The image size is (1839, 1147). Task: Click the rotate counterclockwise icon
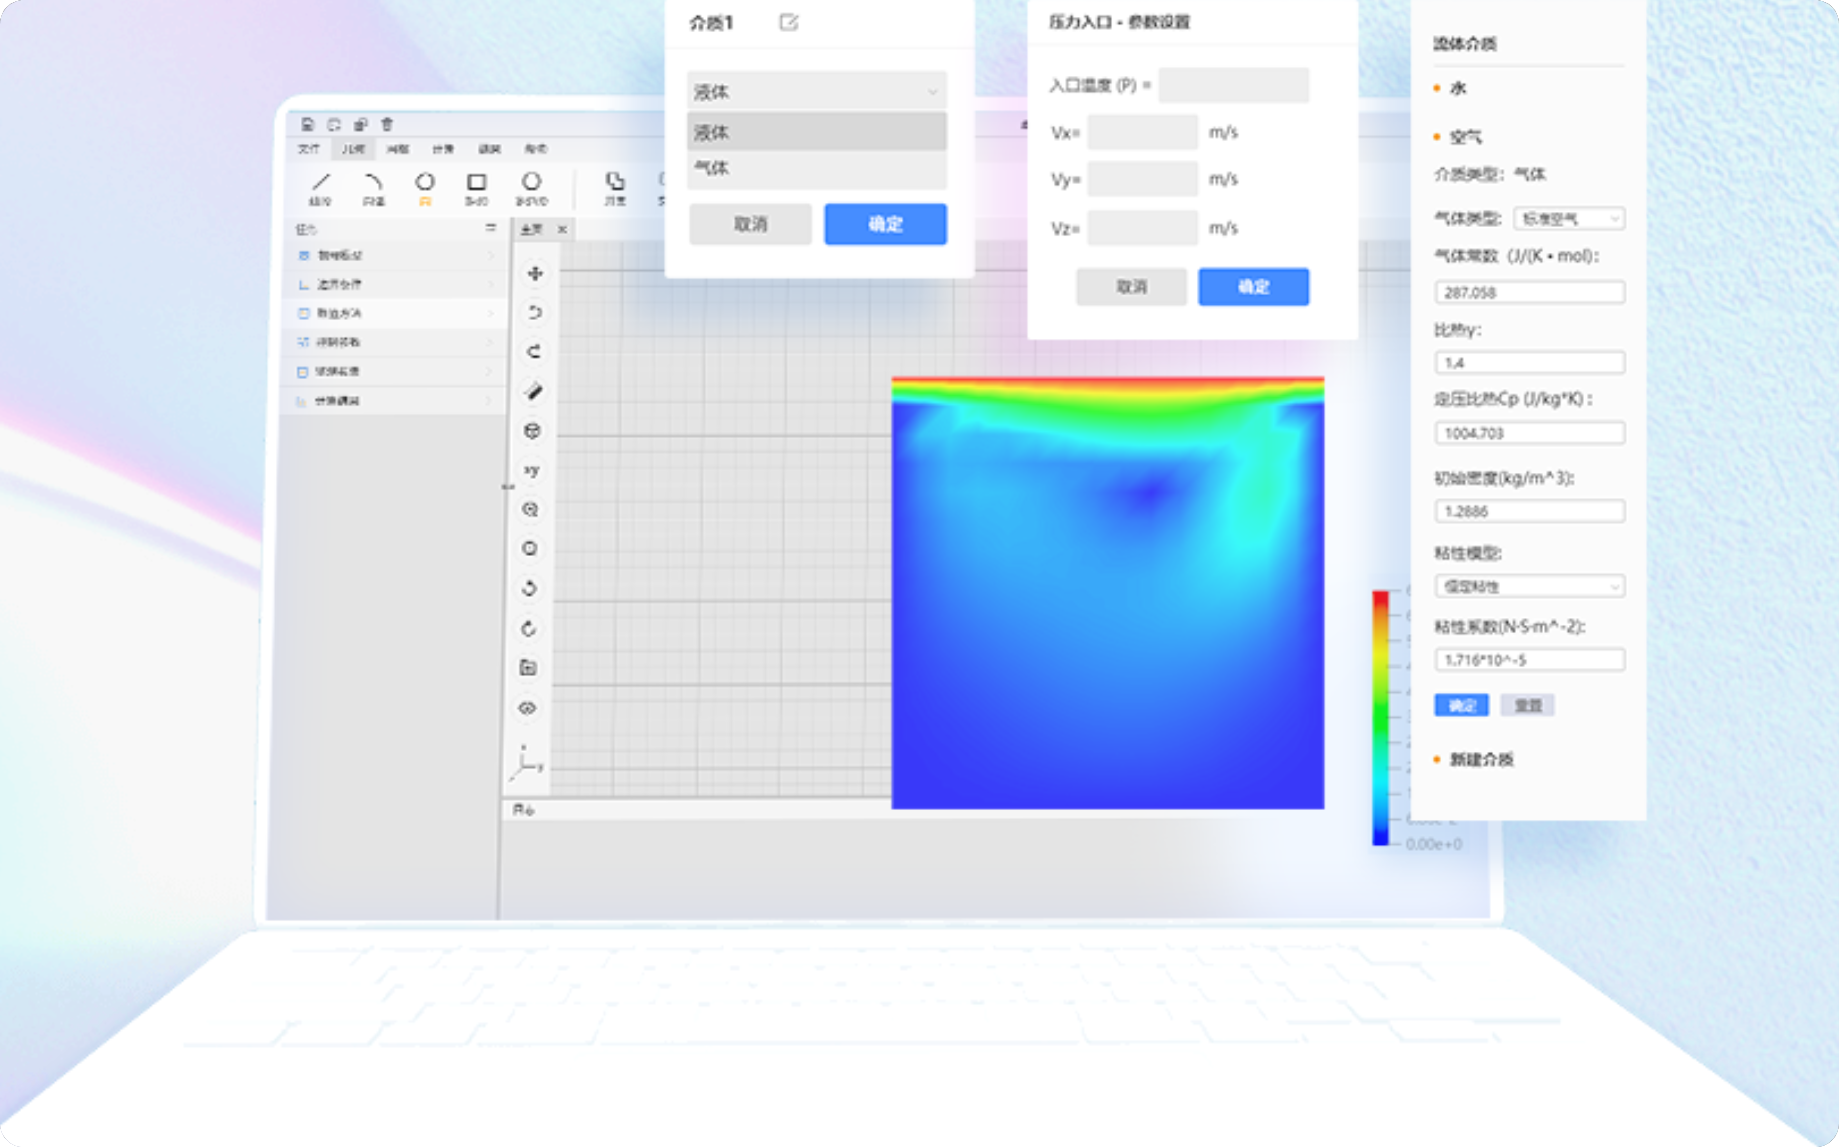[x=530, y=589]
